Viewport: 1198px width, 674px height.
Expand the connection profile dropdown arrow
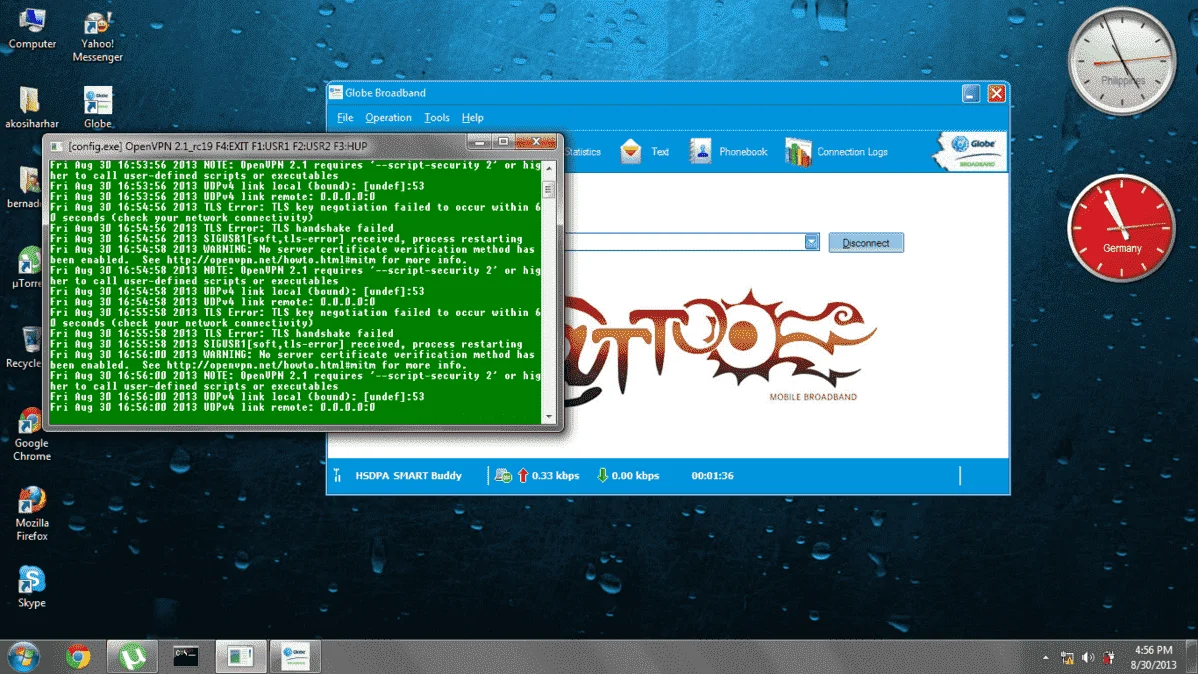tap(811, 242)
